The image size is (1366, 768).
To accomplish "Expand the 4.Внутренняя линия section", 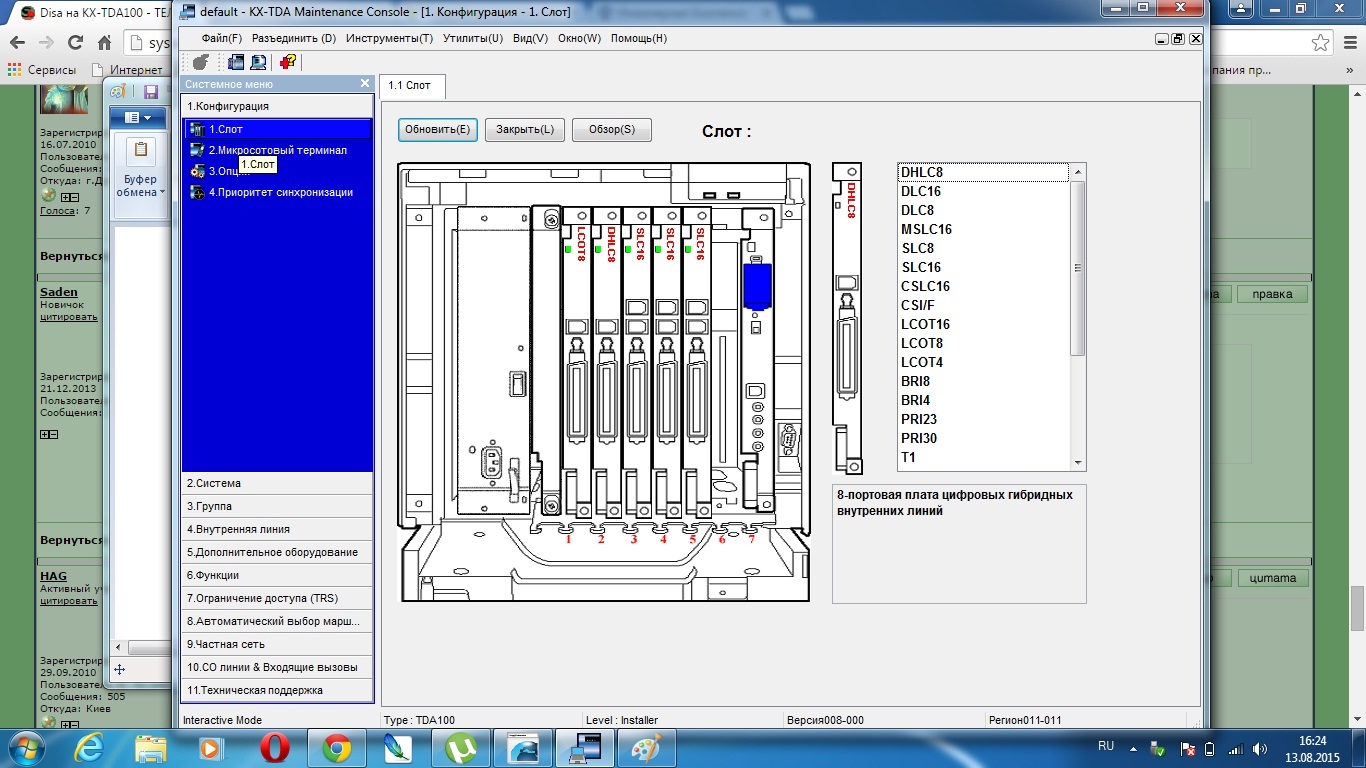I will pos(278,529).
